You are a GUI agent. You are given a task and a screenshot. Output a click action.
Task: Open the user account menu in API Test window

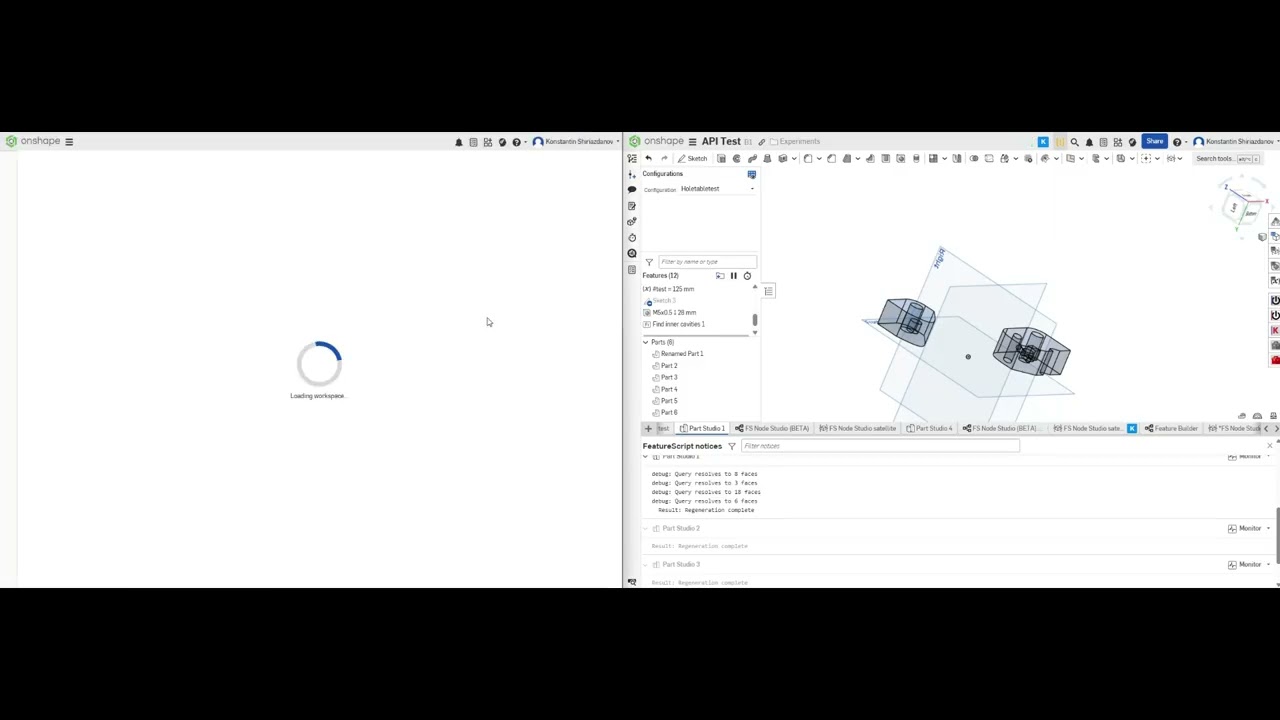pyautogui.click(x=1236, y=141)
